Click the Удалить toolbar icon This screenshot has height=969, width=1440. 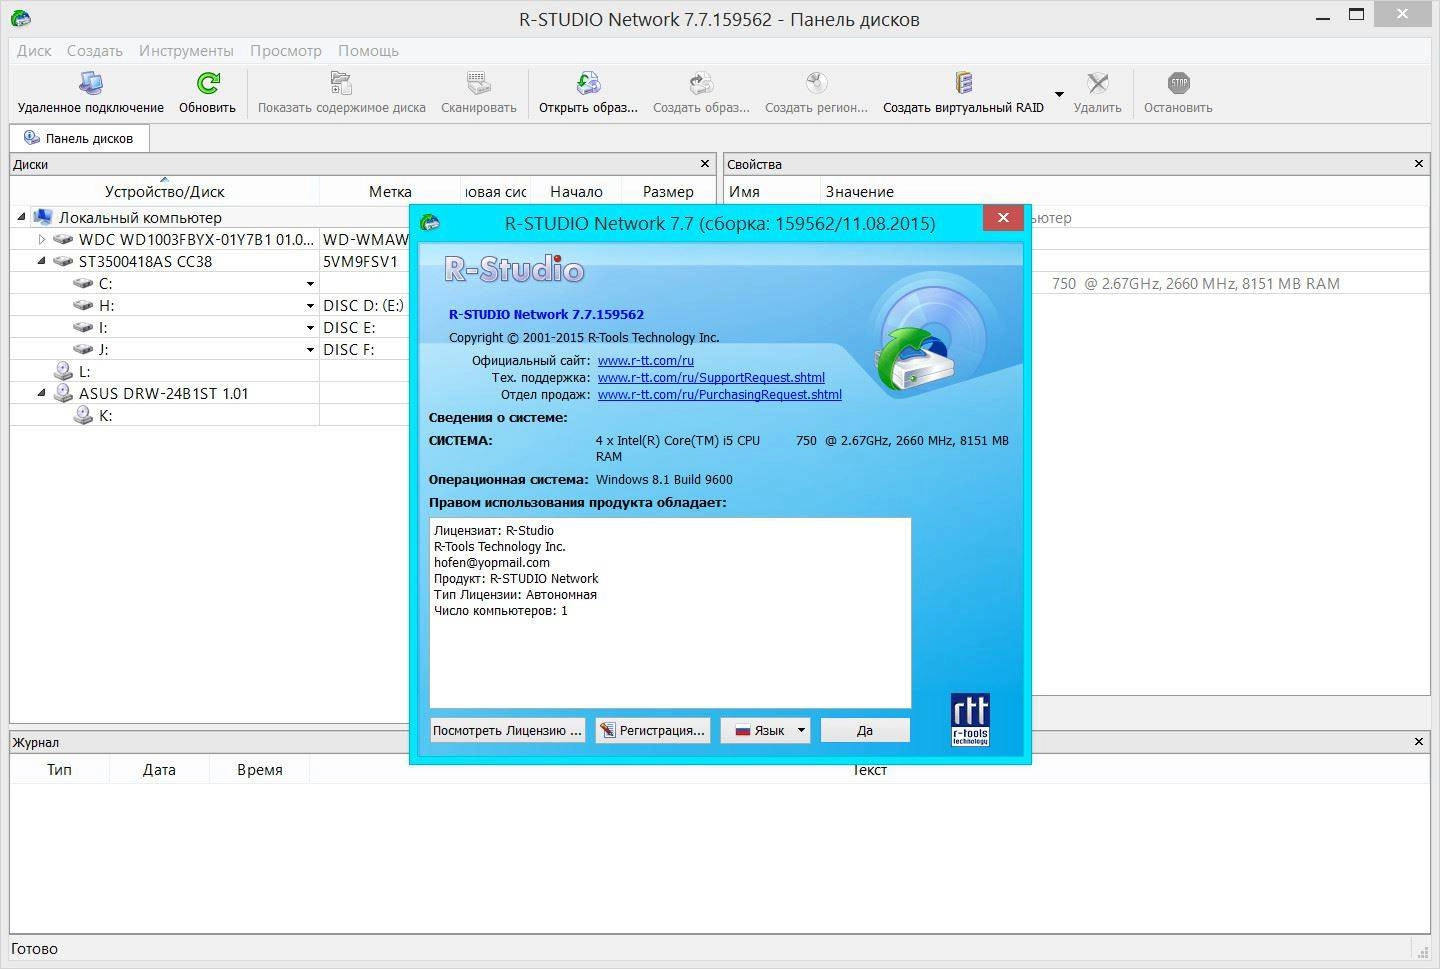click(x=1097, y=83)
